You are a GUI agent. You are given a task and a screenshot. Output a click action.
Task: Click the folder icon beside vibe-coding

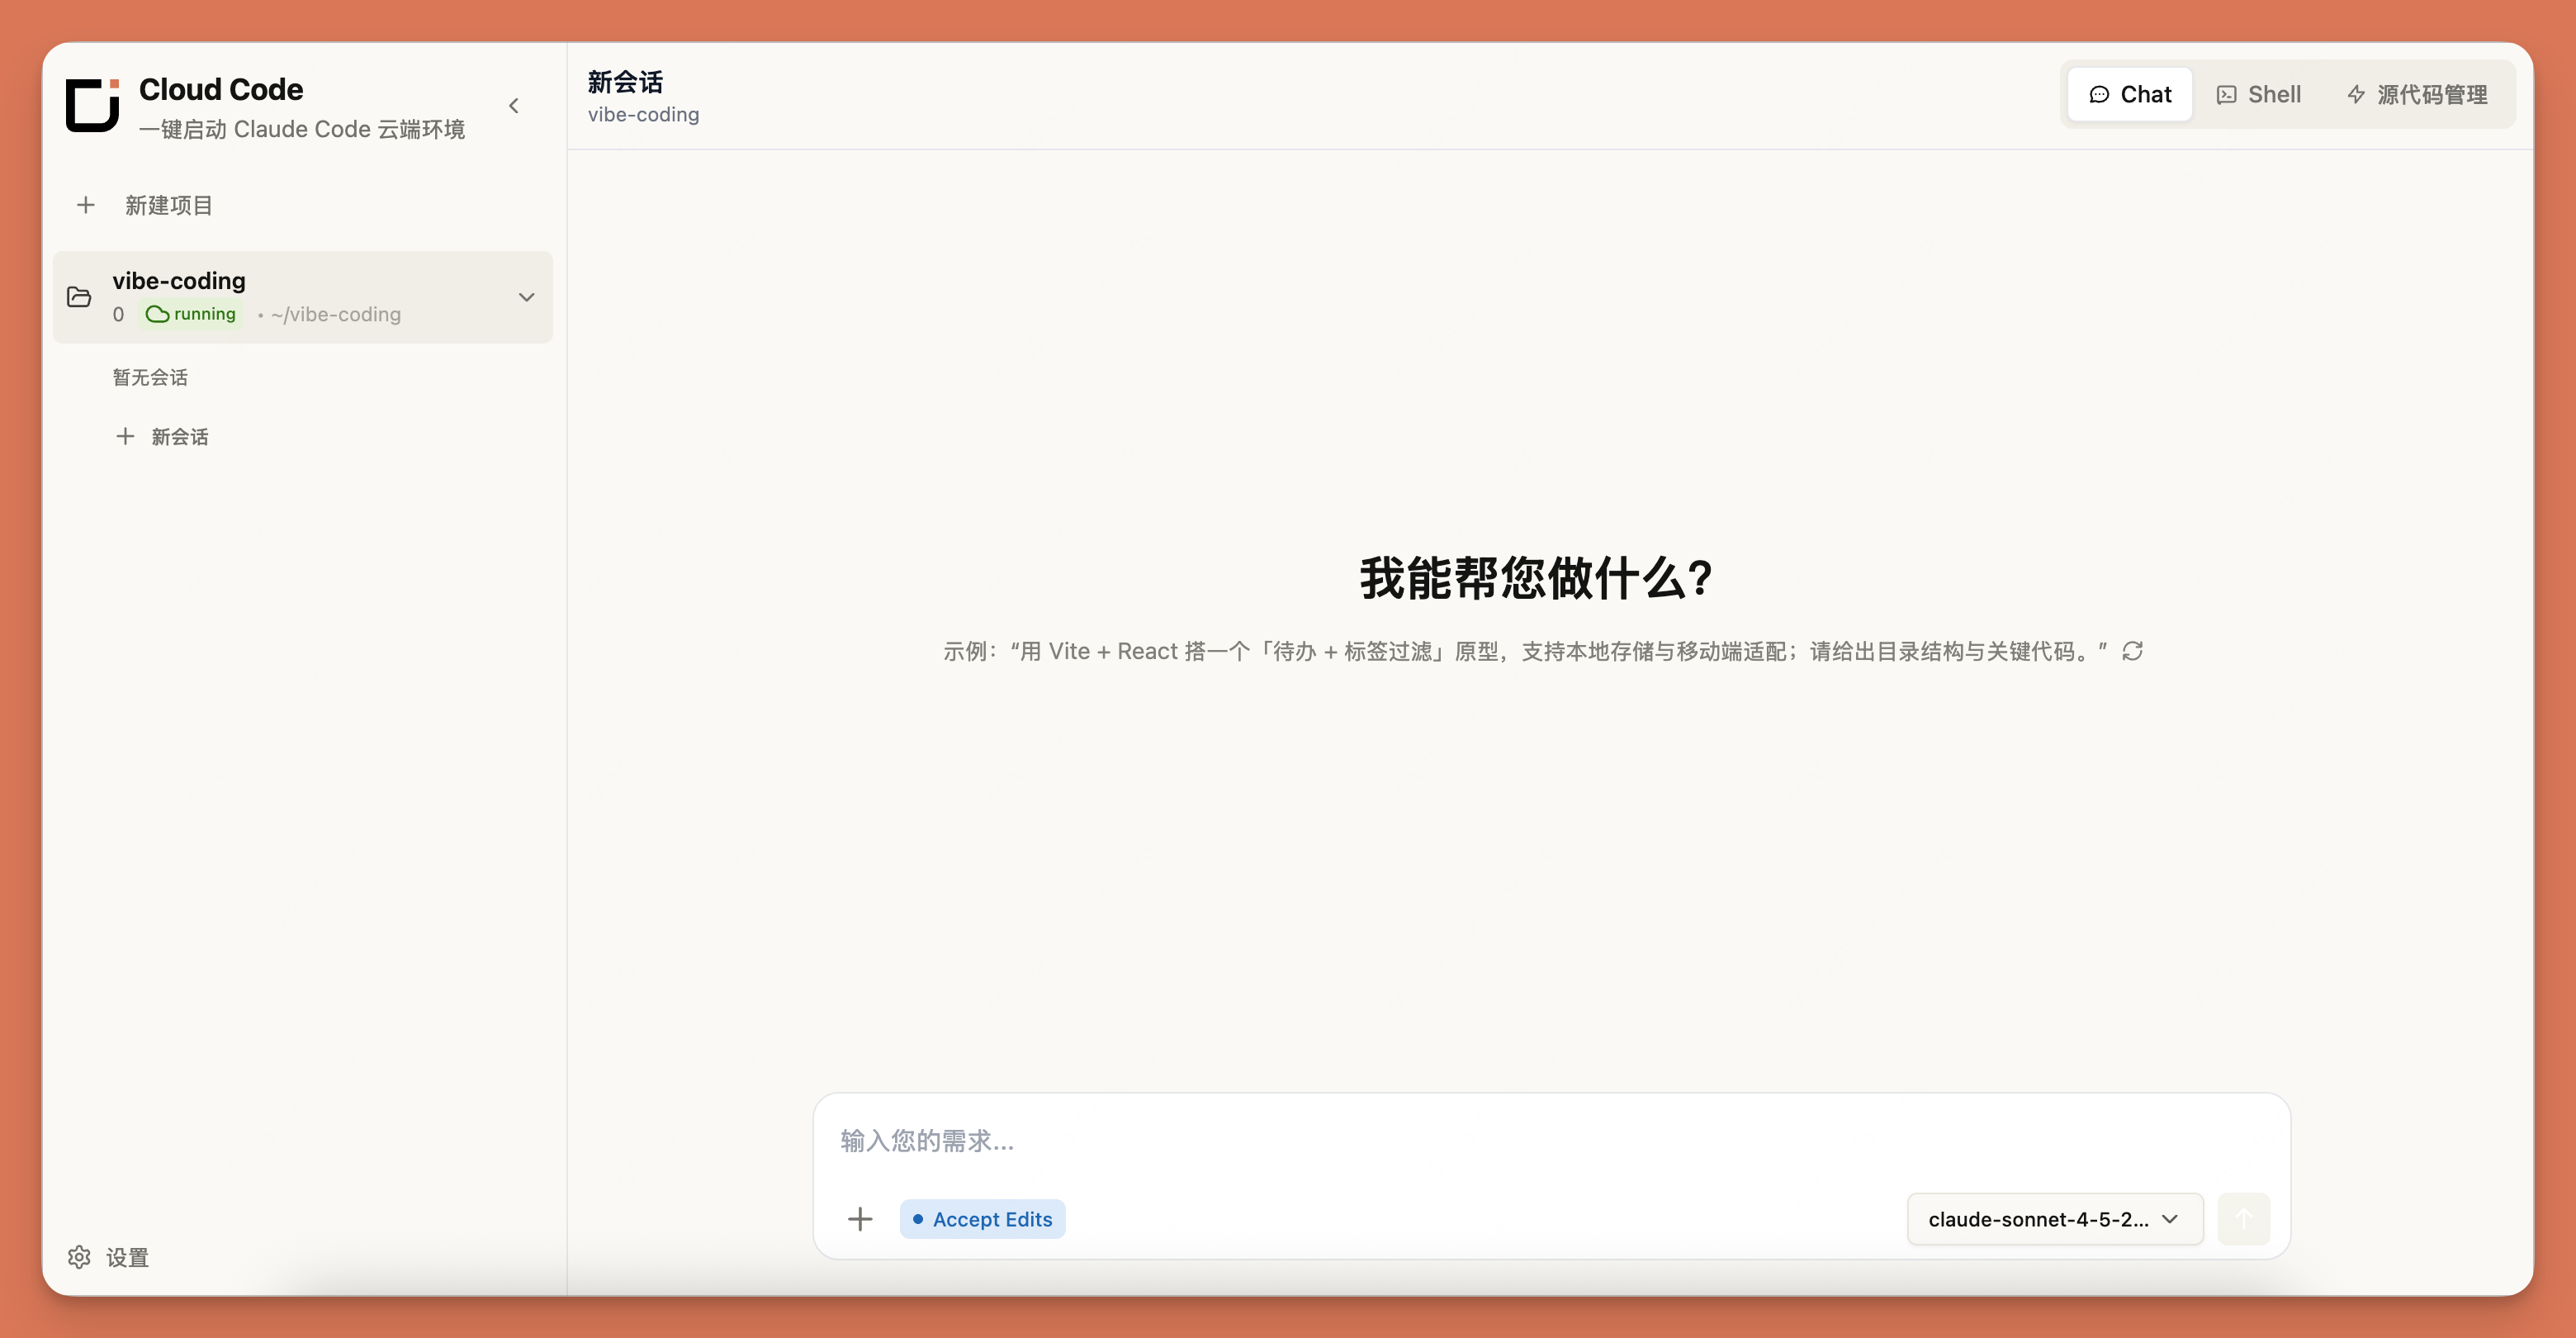coord(79,297)
